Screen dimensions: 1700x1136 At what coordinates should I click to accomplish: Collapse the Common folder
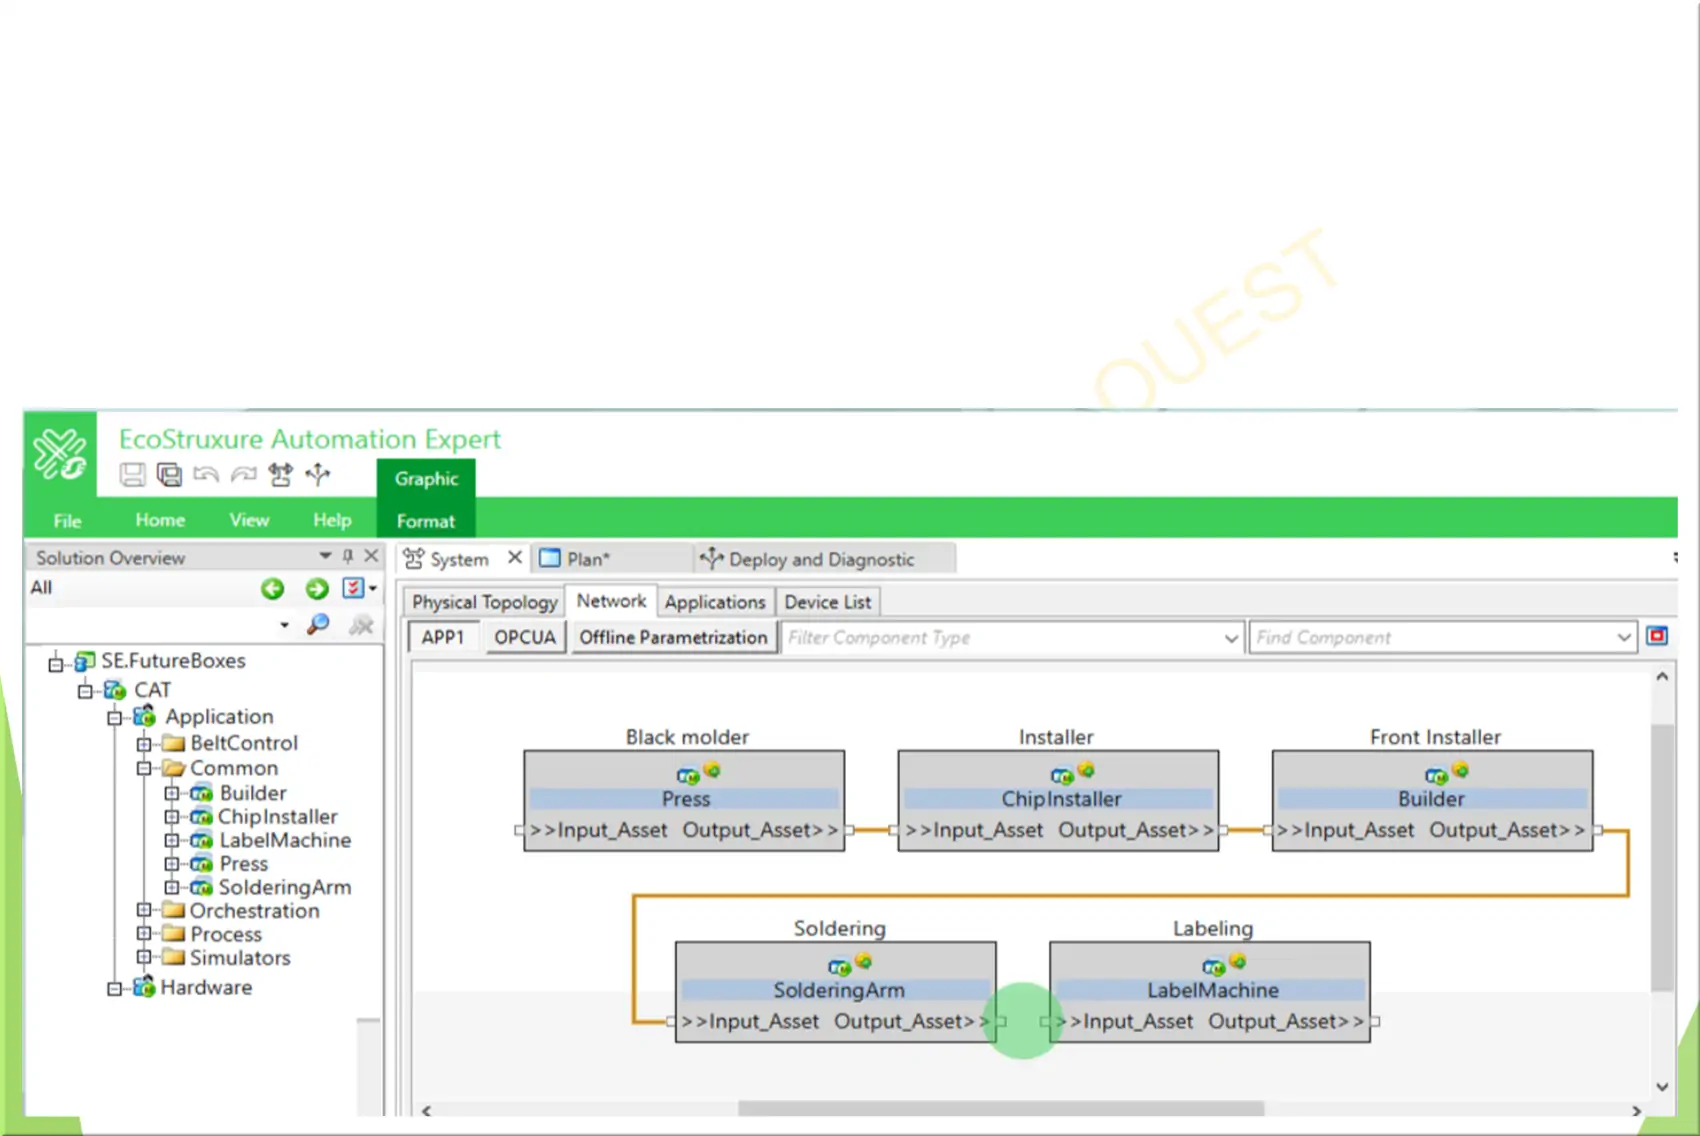pos(144,769)
